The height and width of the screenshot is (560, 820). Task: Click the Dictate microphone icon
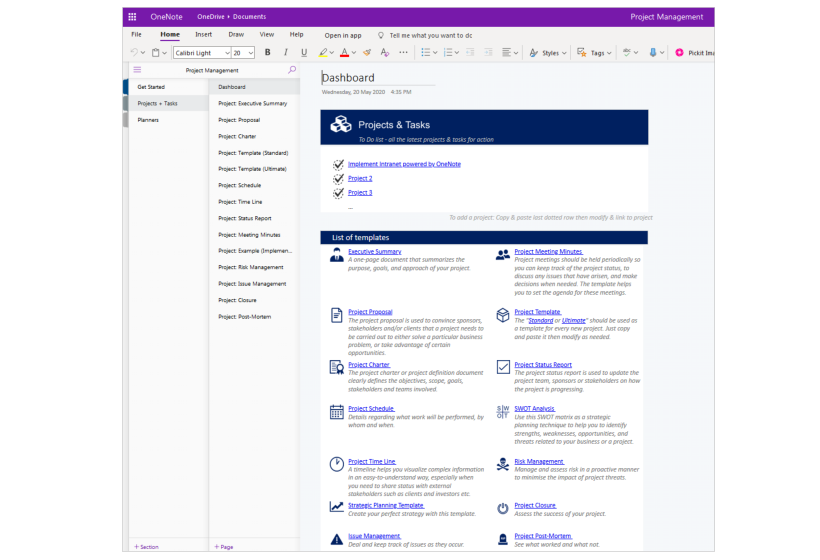tap(653, 52)
